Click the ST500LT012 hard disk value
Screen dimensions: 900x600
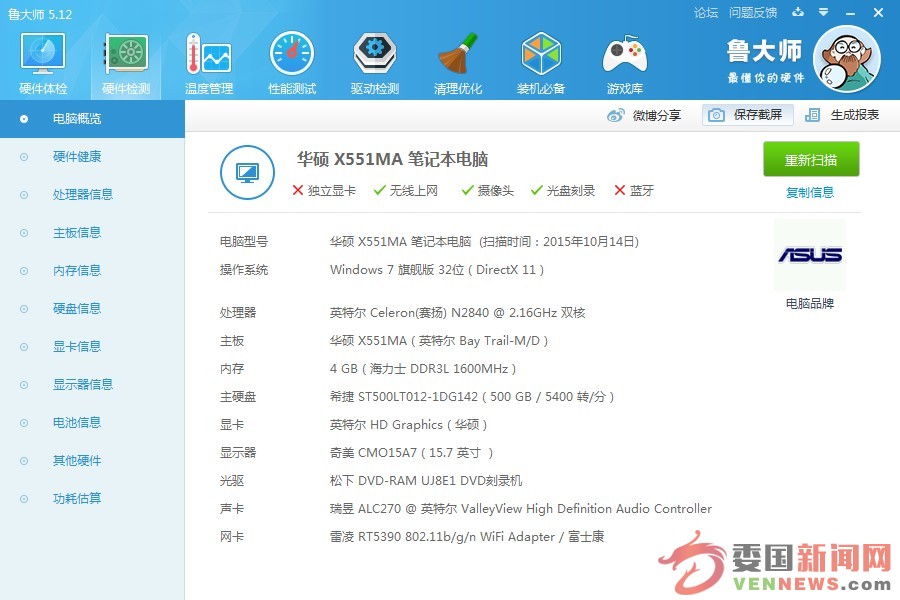pos(472,397)
